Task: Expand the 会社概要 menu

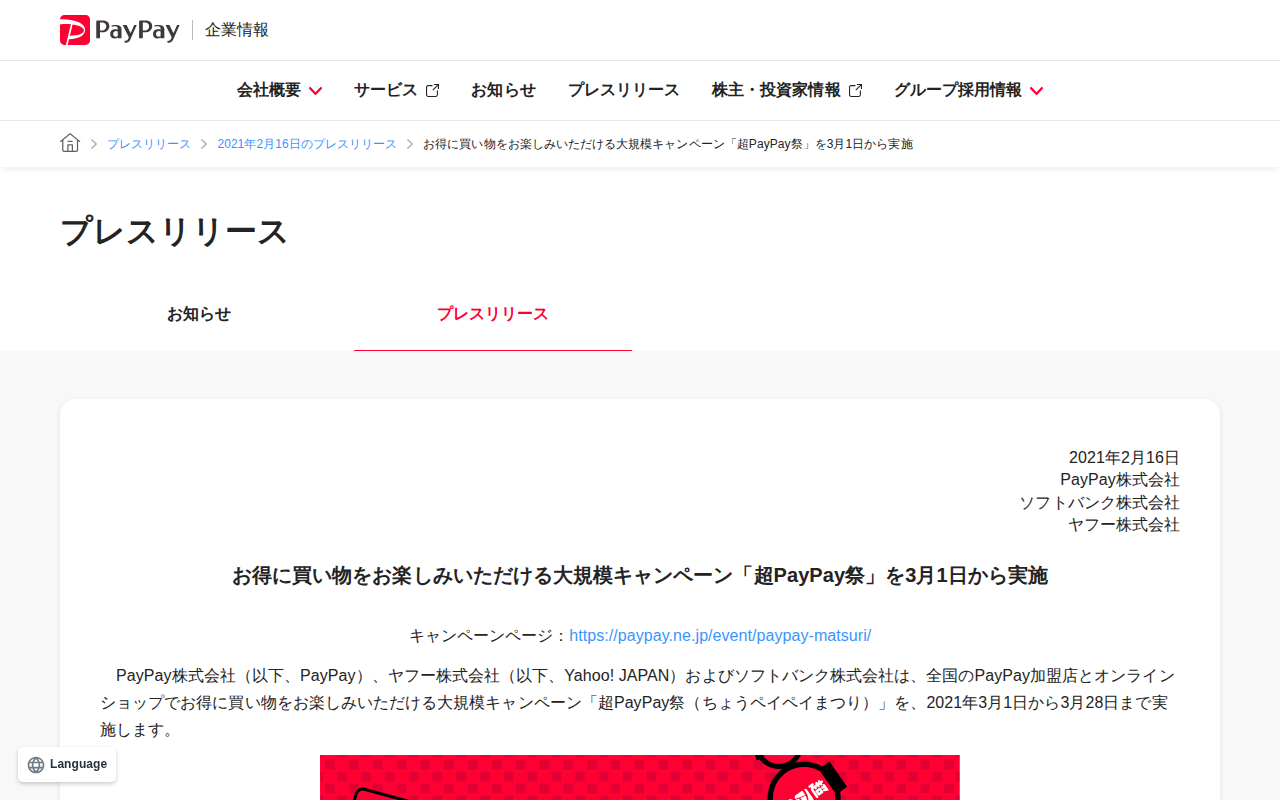Action: click(x=279, y=90)
